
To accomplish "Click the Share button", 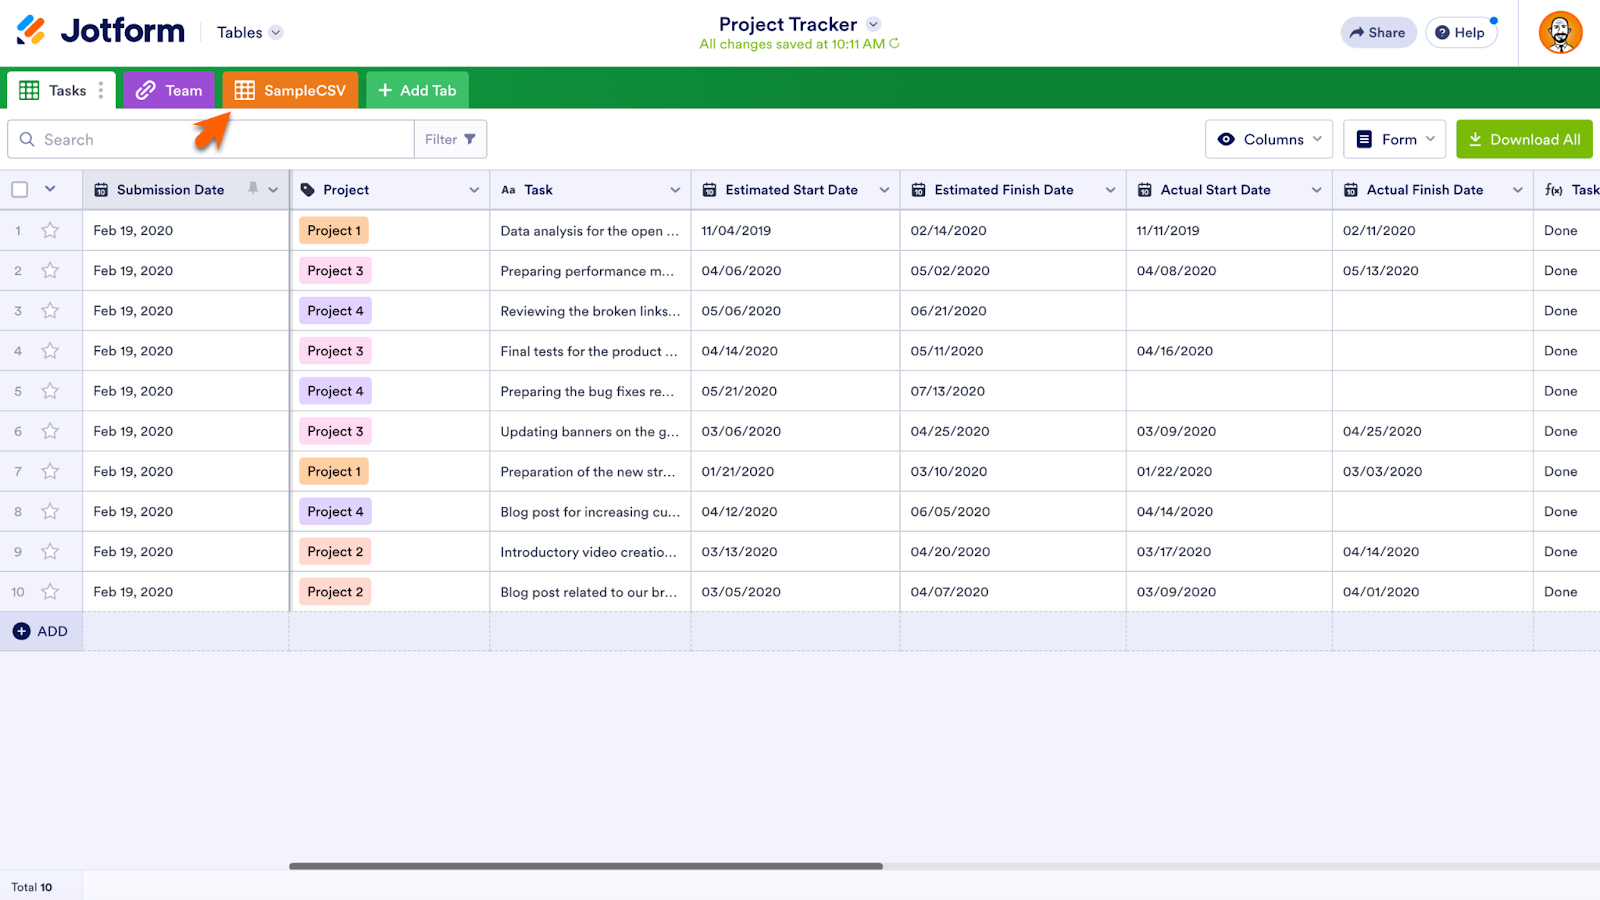I will (x=1377, y=32).
